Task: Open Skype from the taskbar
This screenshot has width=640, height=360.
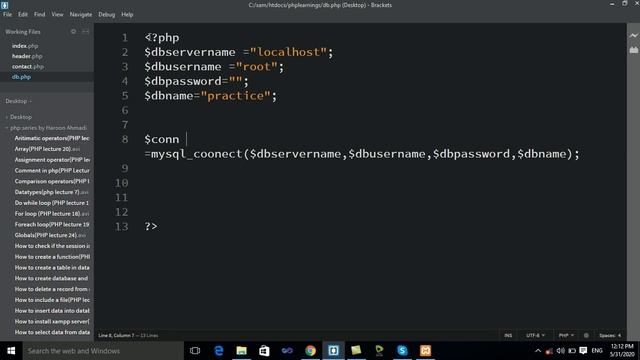Action: (x=402, y=351)
